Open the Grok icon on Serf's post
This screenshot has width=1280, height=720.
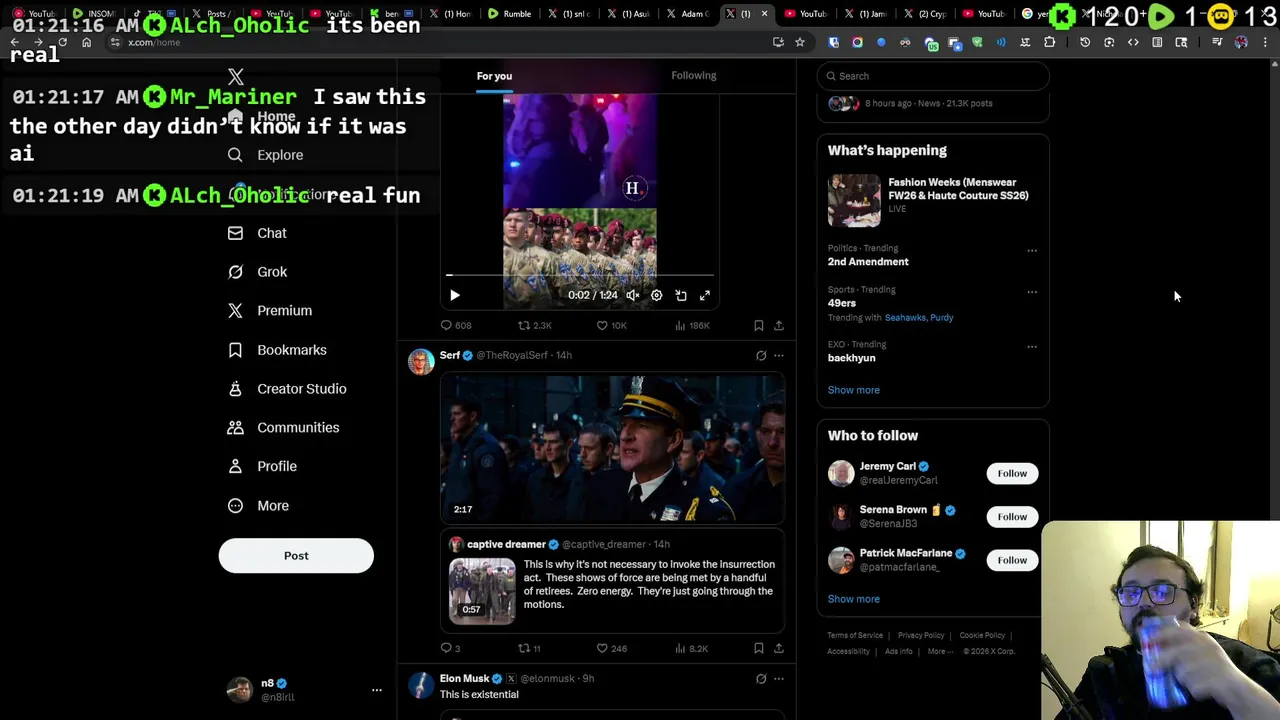click(761, 355)
